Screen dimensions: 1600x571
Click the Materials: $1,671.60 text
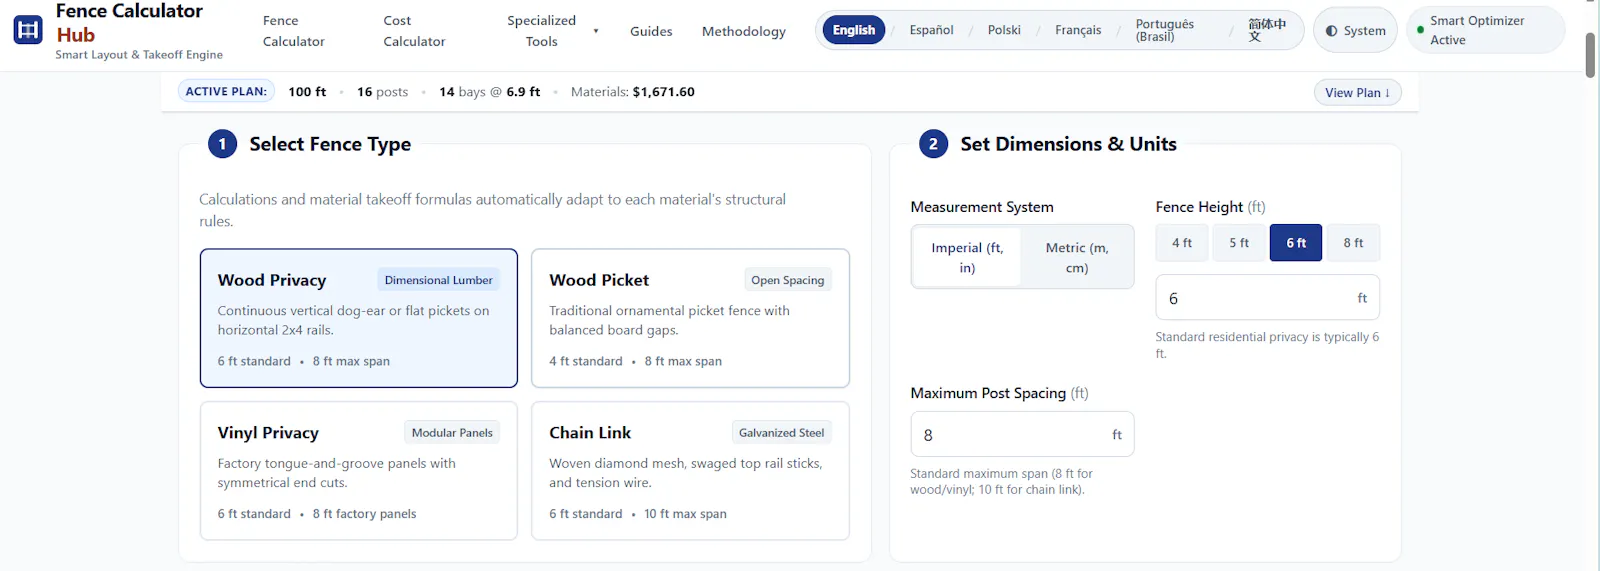click(x=633, y=92)
